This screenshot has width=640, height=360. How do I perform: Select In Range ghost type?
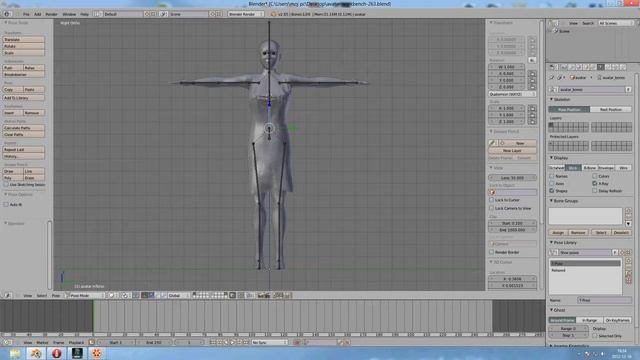pos(590,320)
